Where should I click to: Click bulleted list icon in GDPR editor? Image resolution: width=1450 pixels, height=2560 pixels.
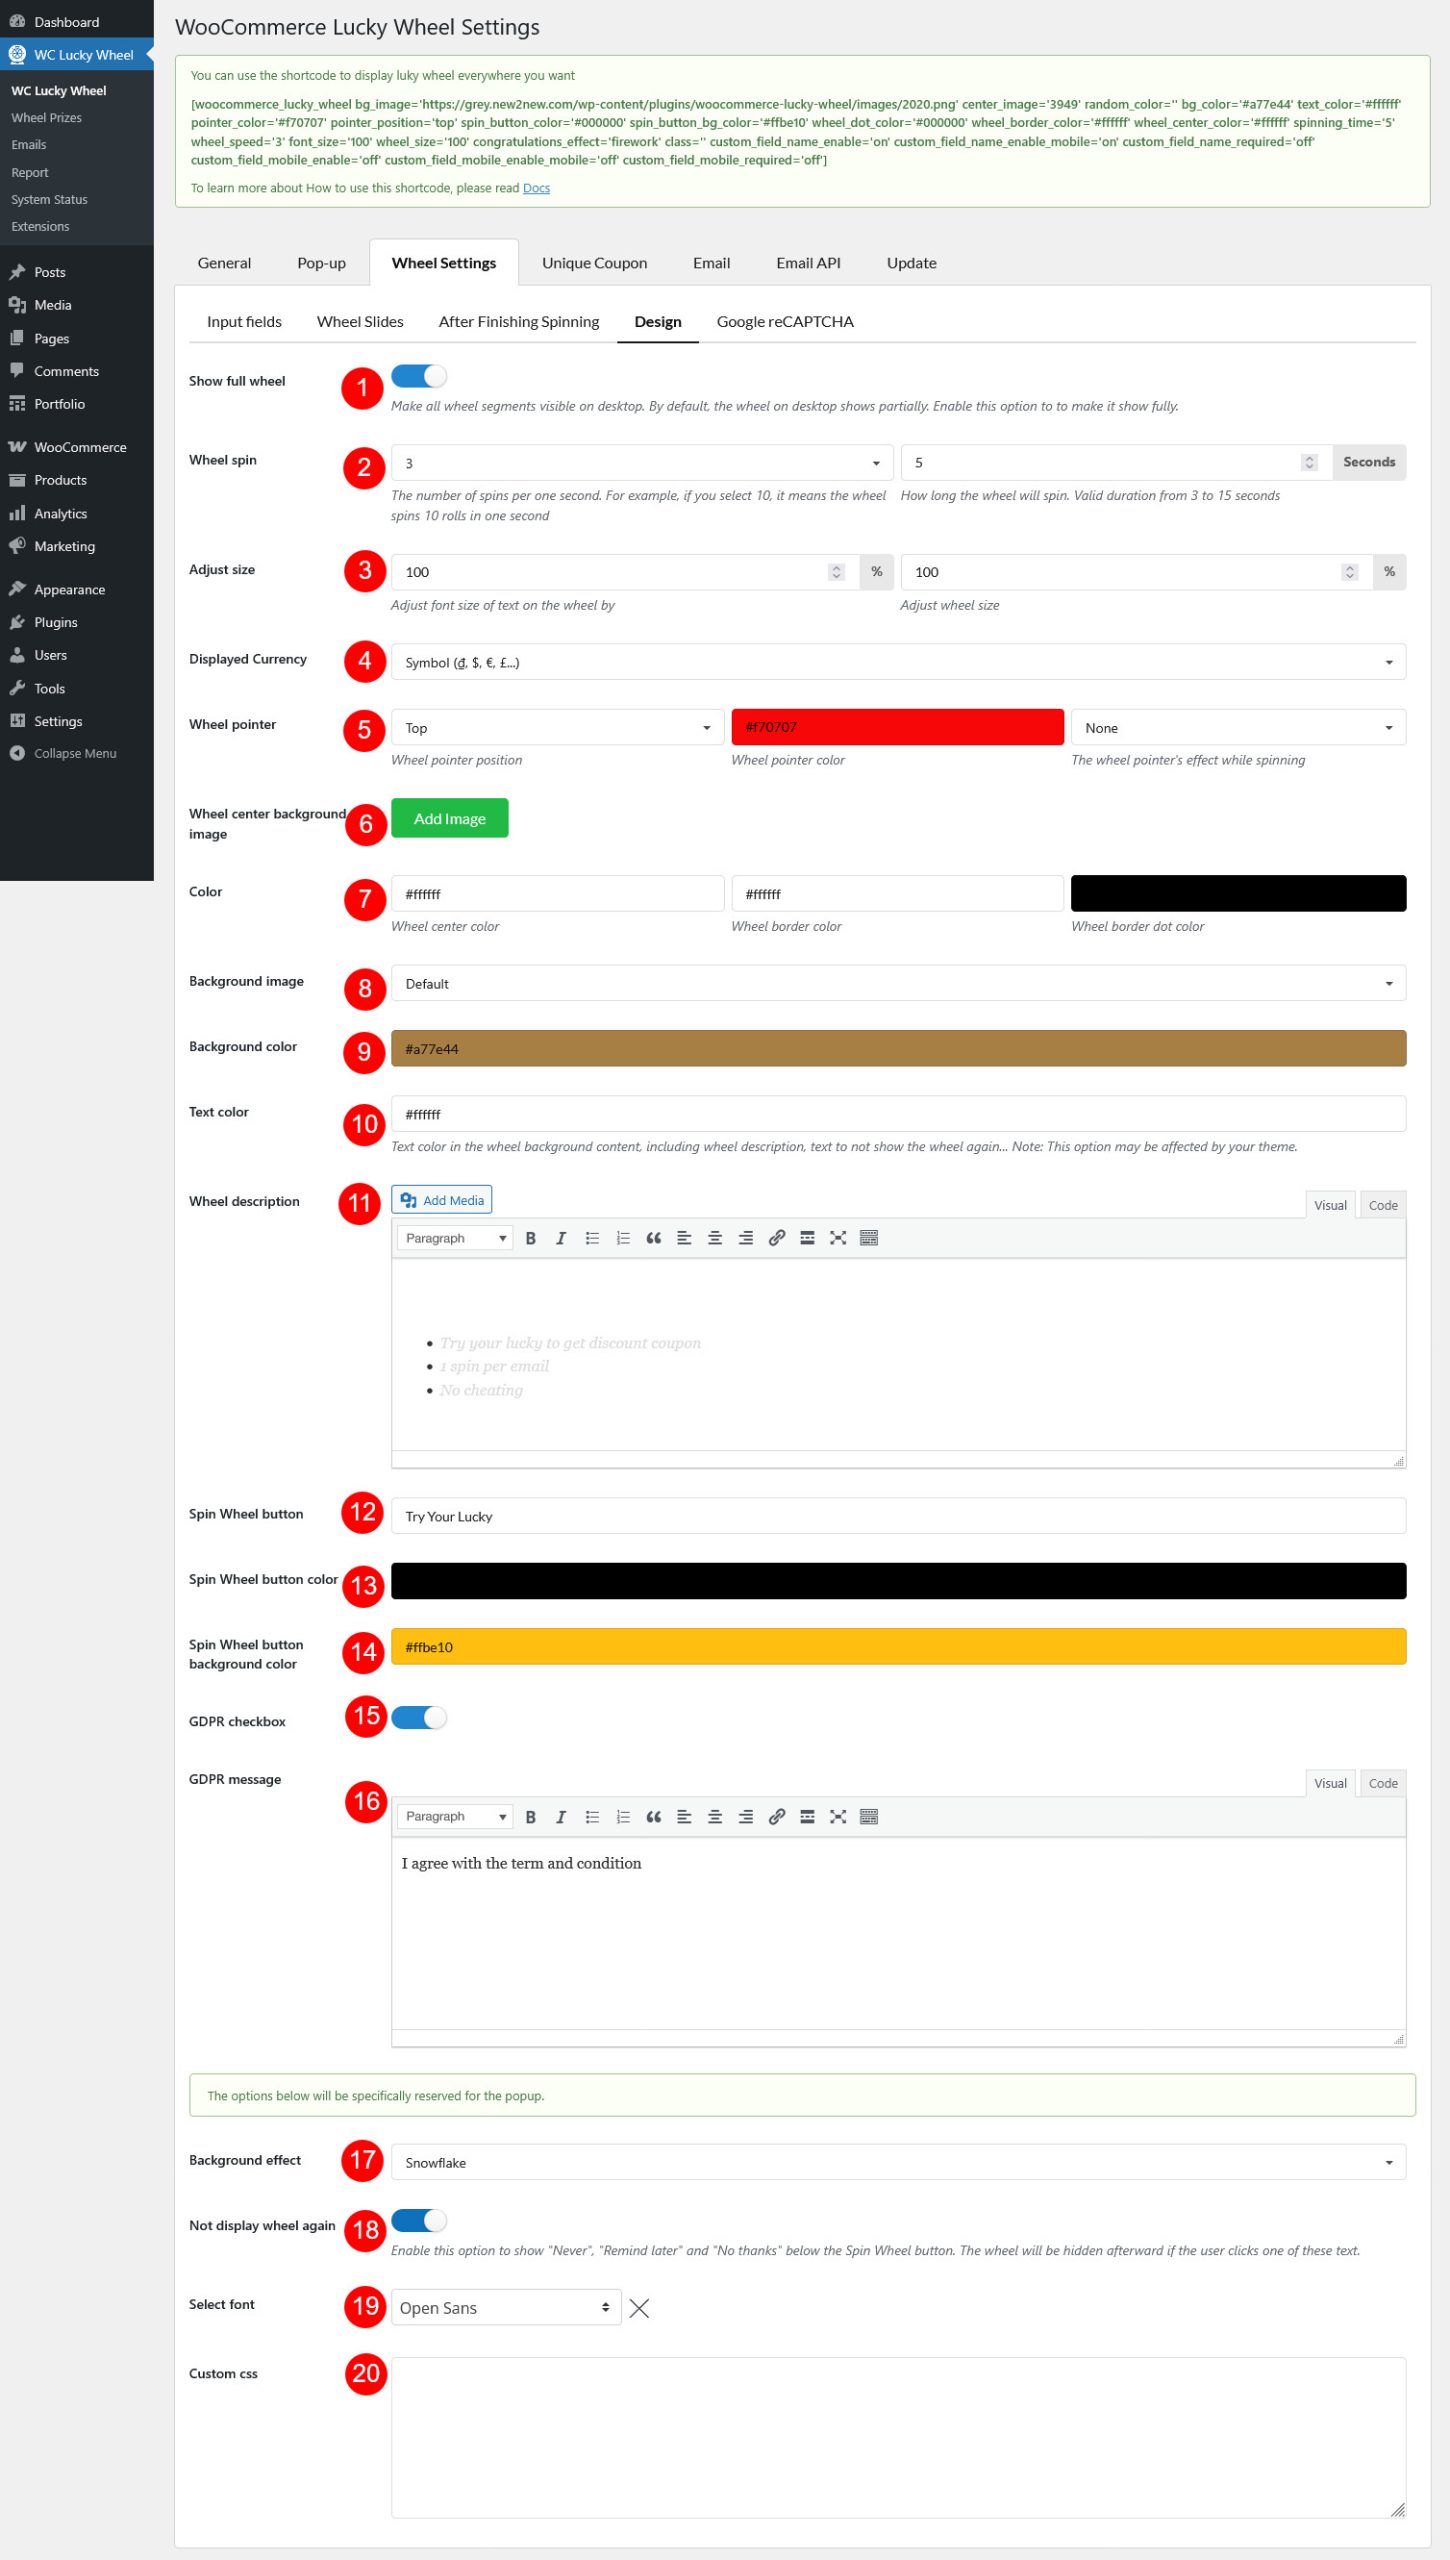click(x=592, y=1817)
